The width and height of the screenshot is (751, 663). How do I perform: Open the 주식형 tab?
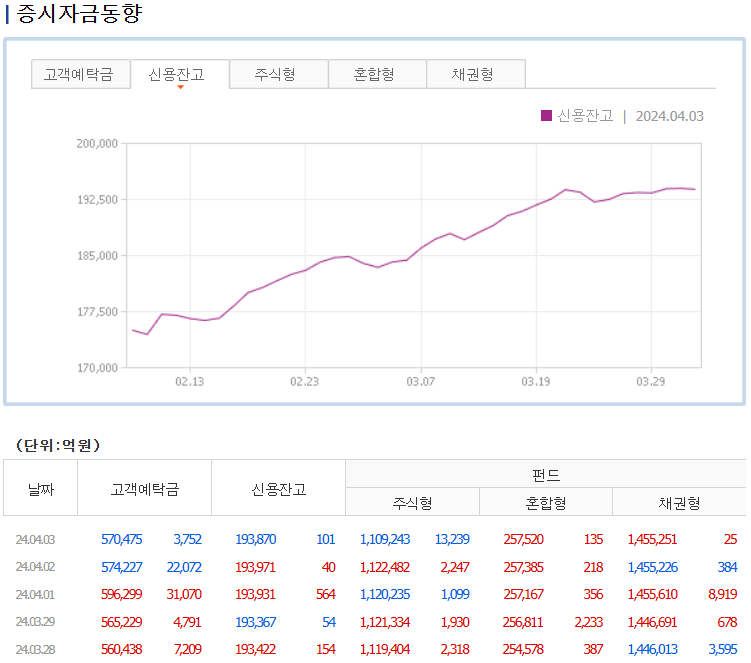tap(279, 74)
